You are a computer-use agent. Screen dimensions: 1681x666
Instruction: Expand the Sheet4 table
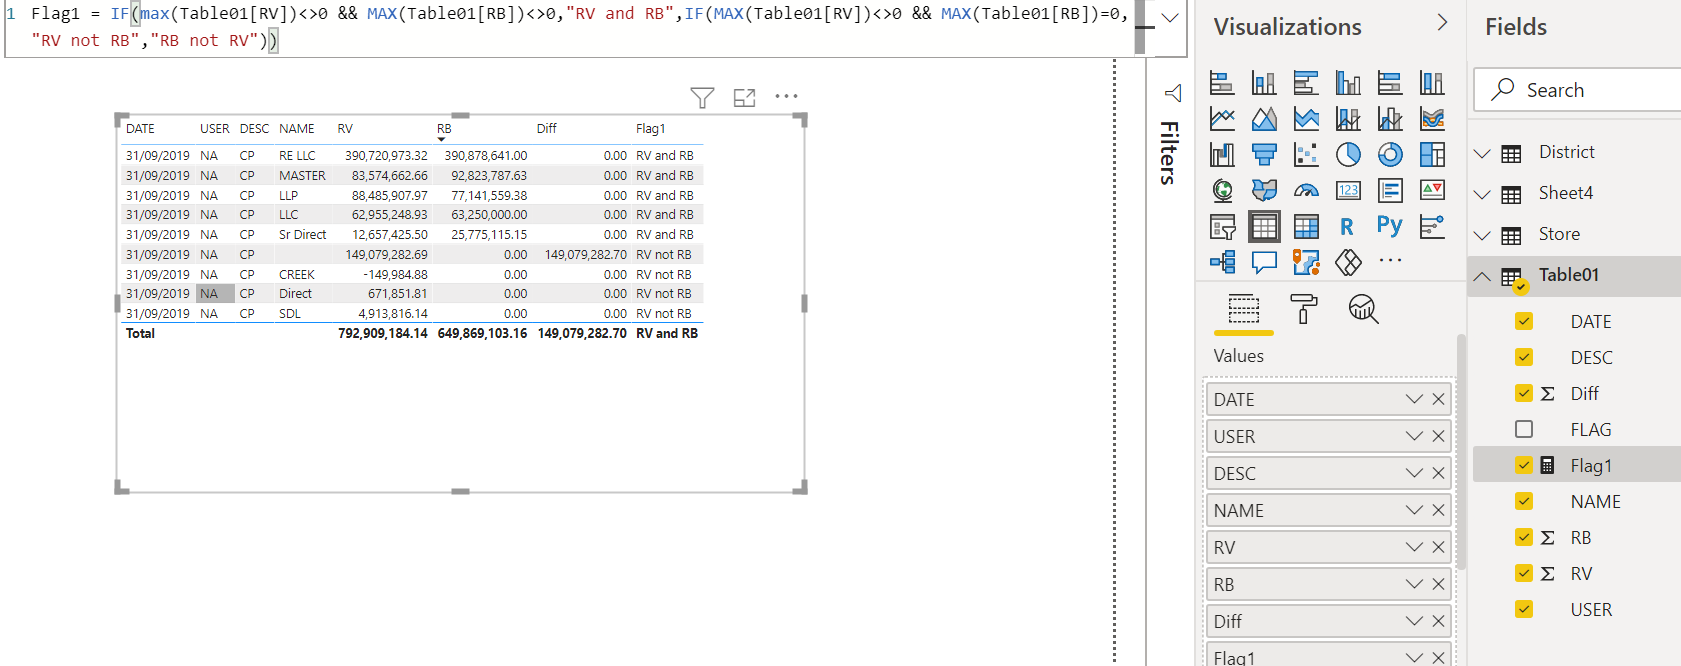click(1482, 194)
